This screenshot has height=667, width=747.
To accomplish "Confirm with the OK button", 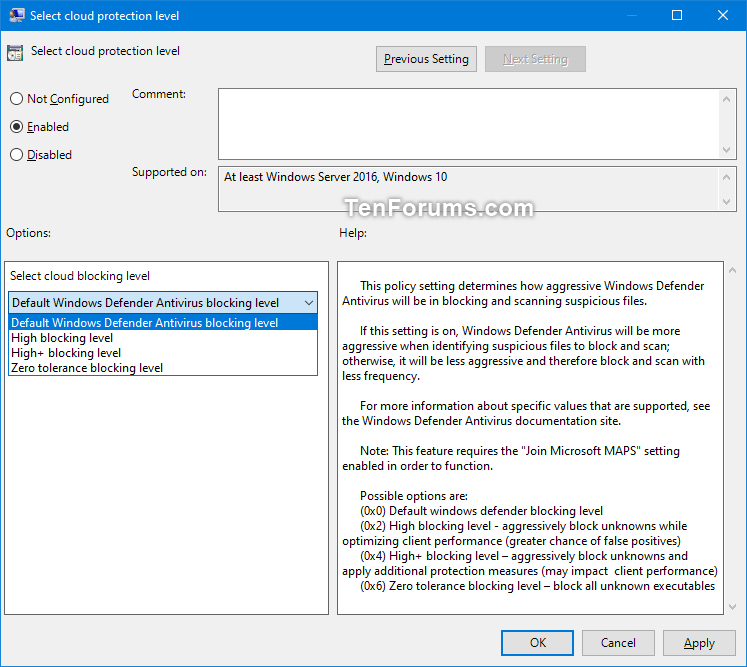I will click(537, 643).
